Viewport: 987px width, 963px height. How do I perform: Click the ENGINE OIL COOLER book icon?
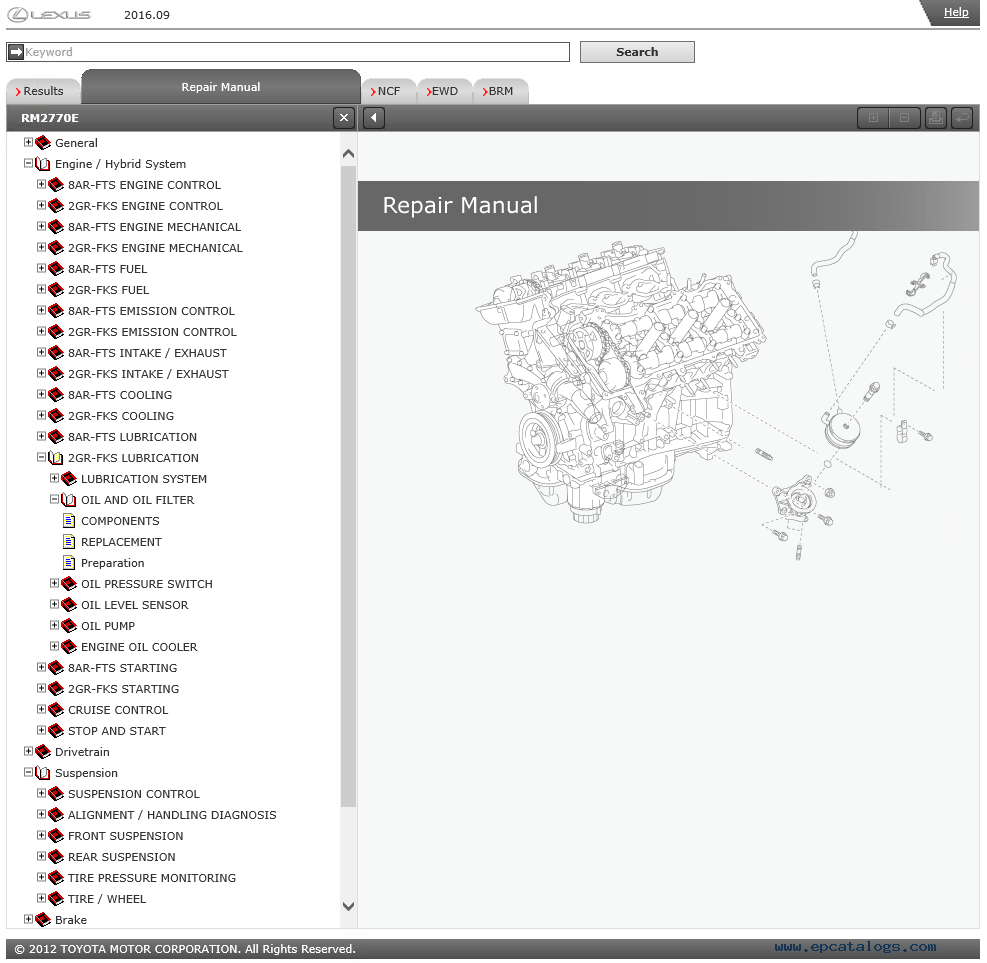[x=69, y=646]
